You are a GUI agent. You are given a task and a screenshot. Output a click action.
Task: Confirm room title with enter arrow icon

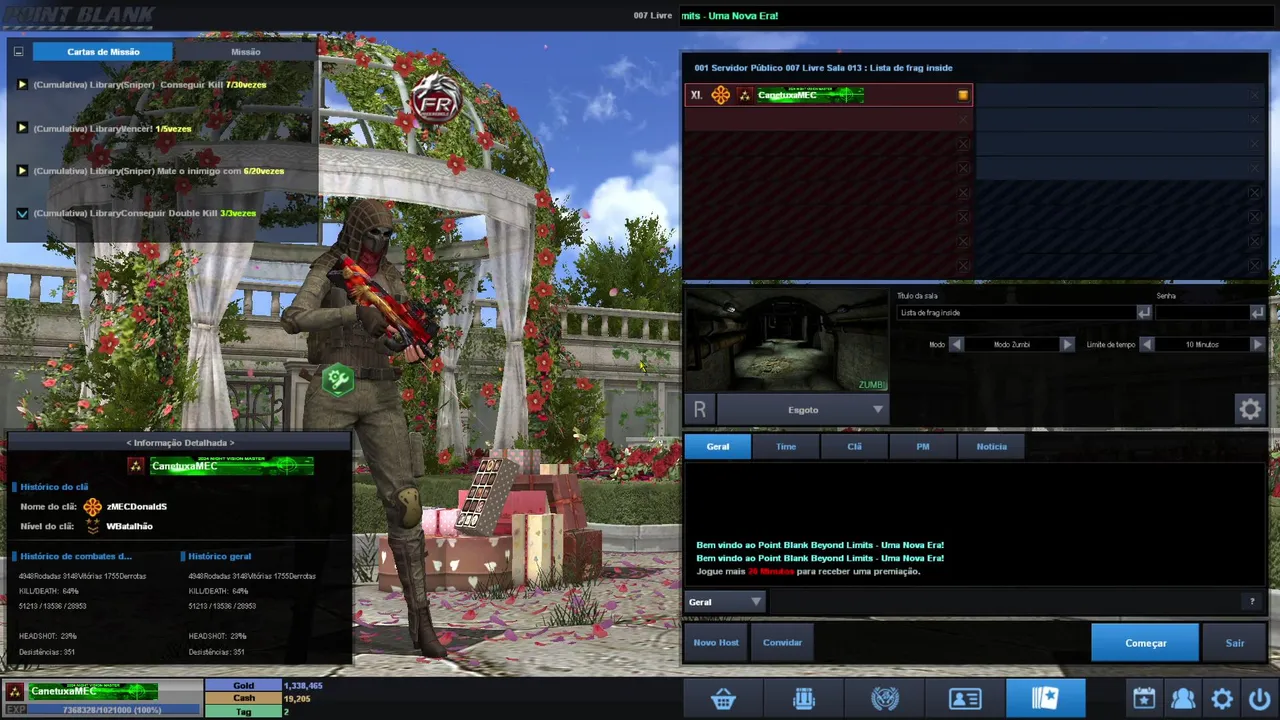point(1144,313)
